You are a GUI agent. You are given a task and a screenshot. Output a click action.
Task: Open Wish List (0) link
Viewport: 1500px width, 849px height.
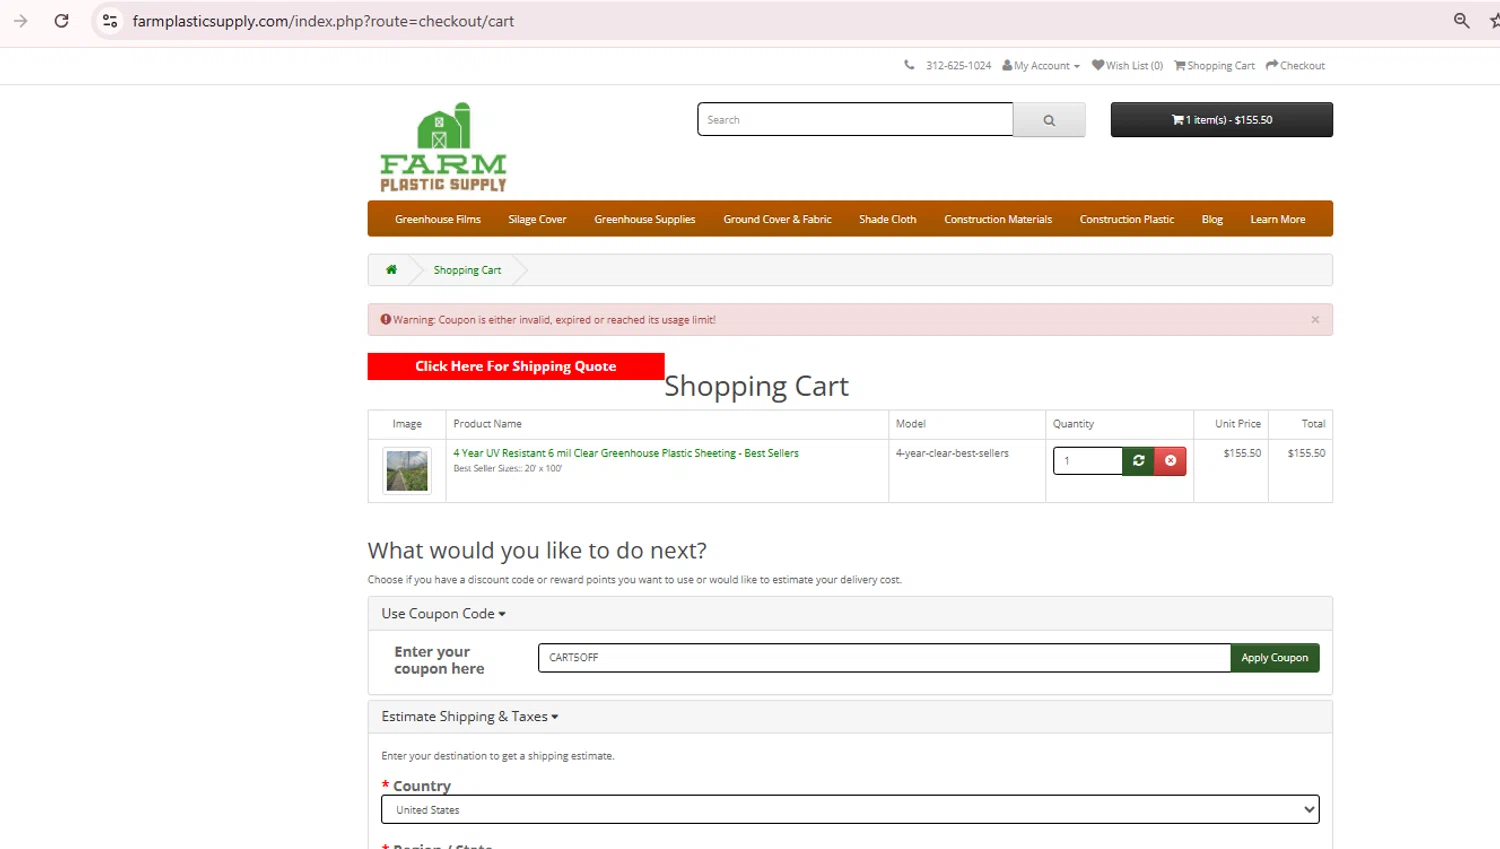point(1127,66)
